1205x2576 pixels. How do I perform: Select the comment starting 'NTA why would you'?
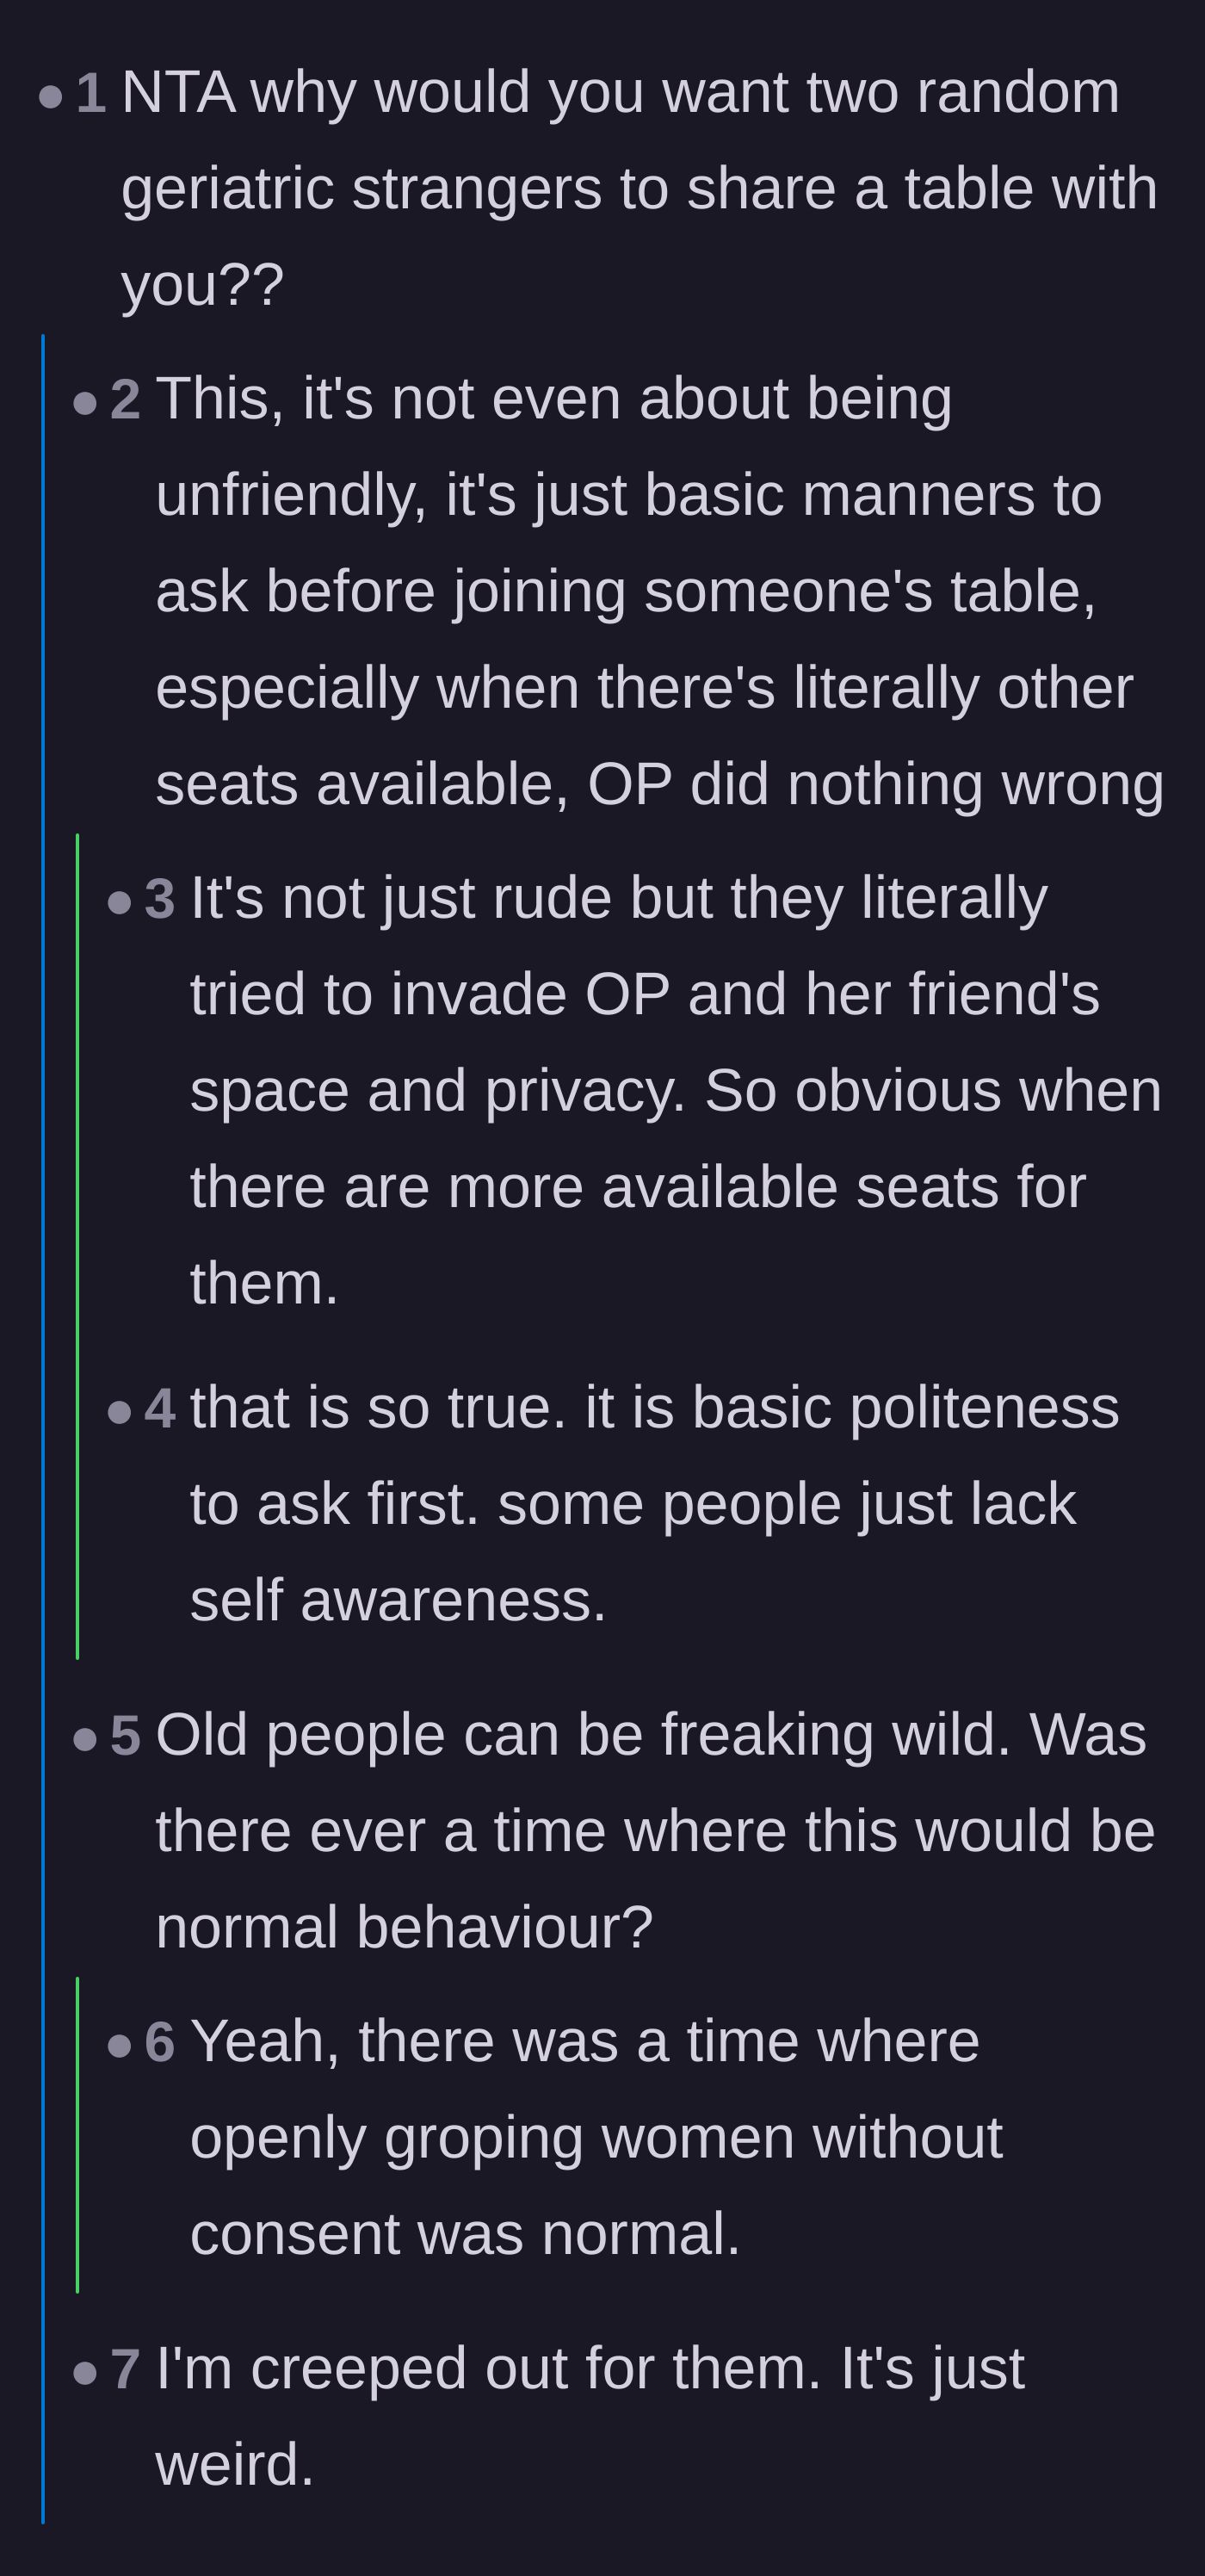coord(640,188)
